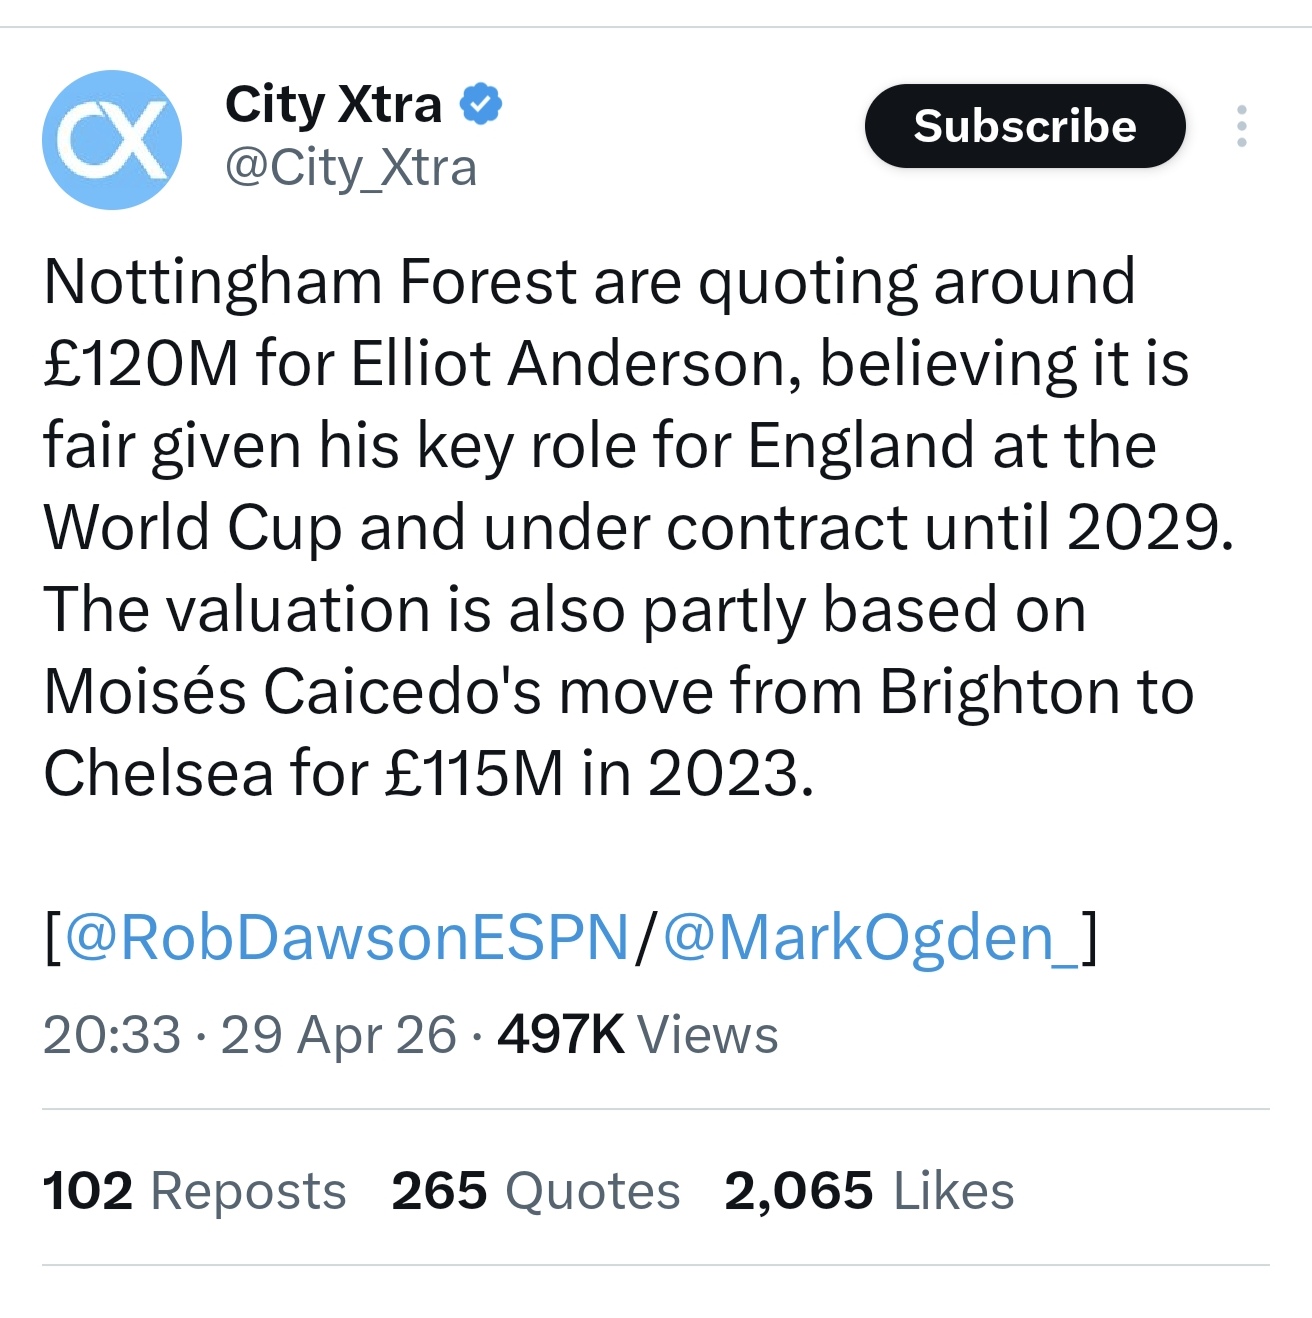Click the 29 Apr 26 date

point(338,1034)
